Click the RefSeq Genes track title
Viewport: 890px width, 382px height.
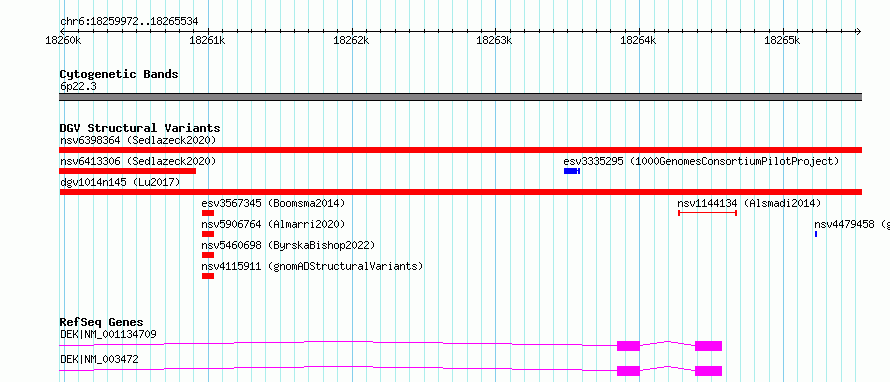click(102, 322)
